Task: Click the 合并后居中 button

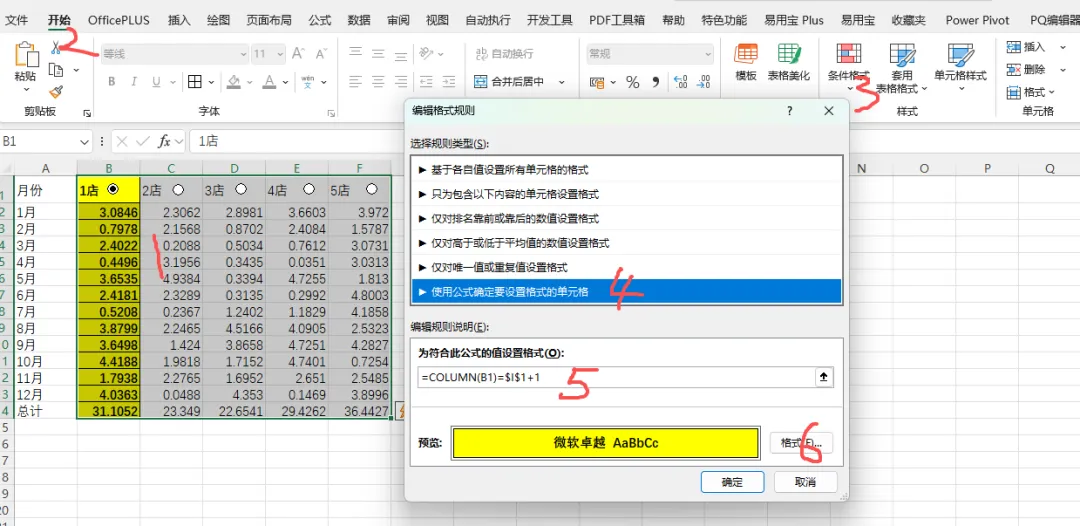Action: coord(511,82)
